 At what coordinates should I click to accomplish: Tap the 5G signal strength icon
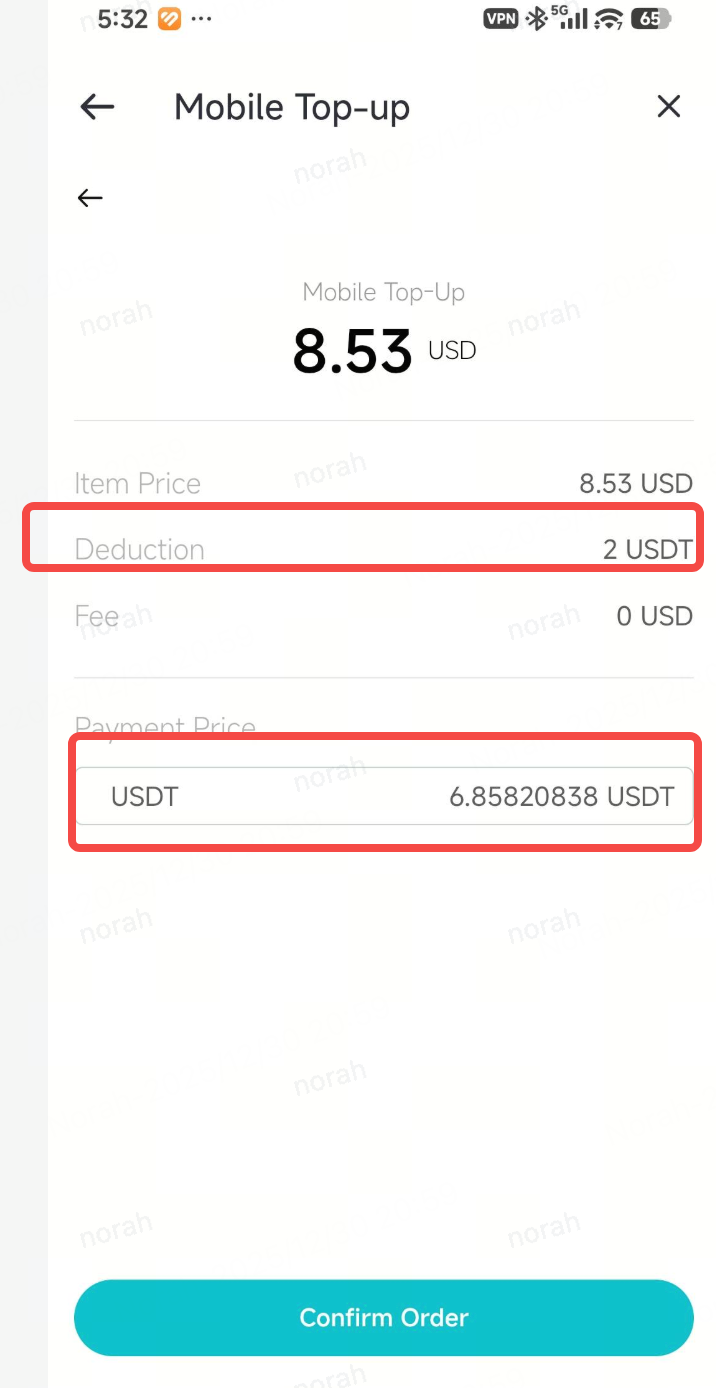570,17
